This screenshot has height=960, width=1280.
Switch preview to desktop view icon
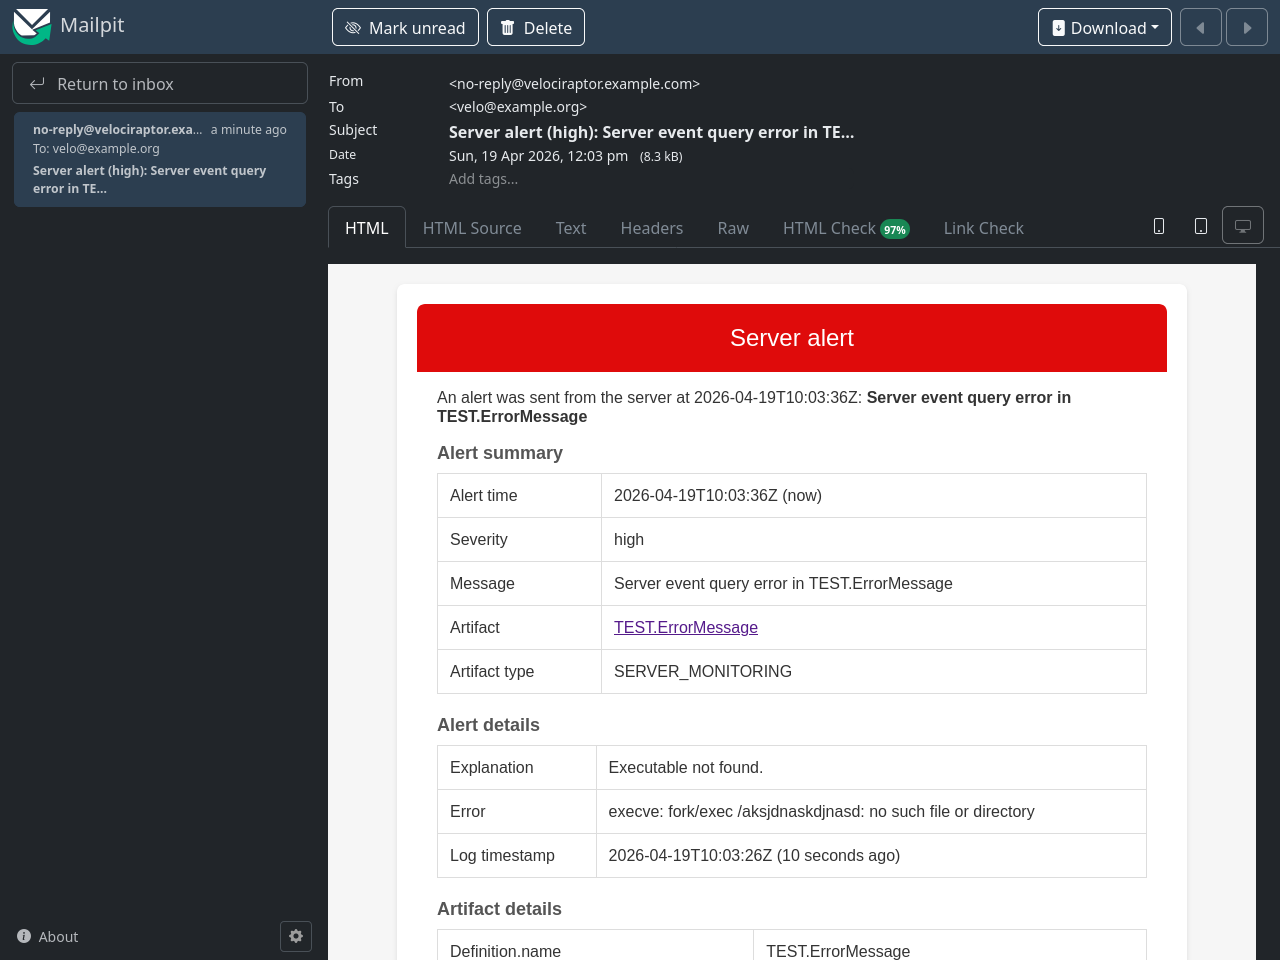(1243, 226)
